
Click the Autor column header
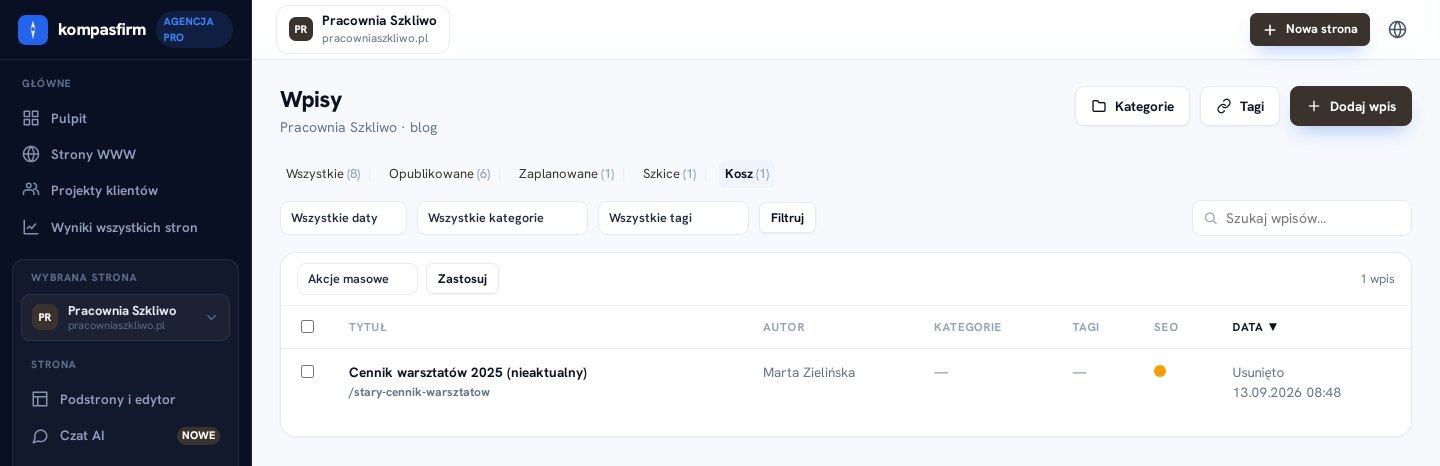[784, 327]
